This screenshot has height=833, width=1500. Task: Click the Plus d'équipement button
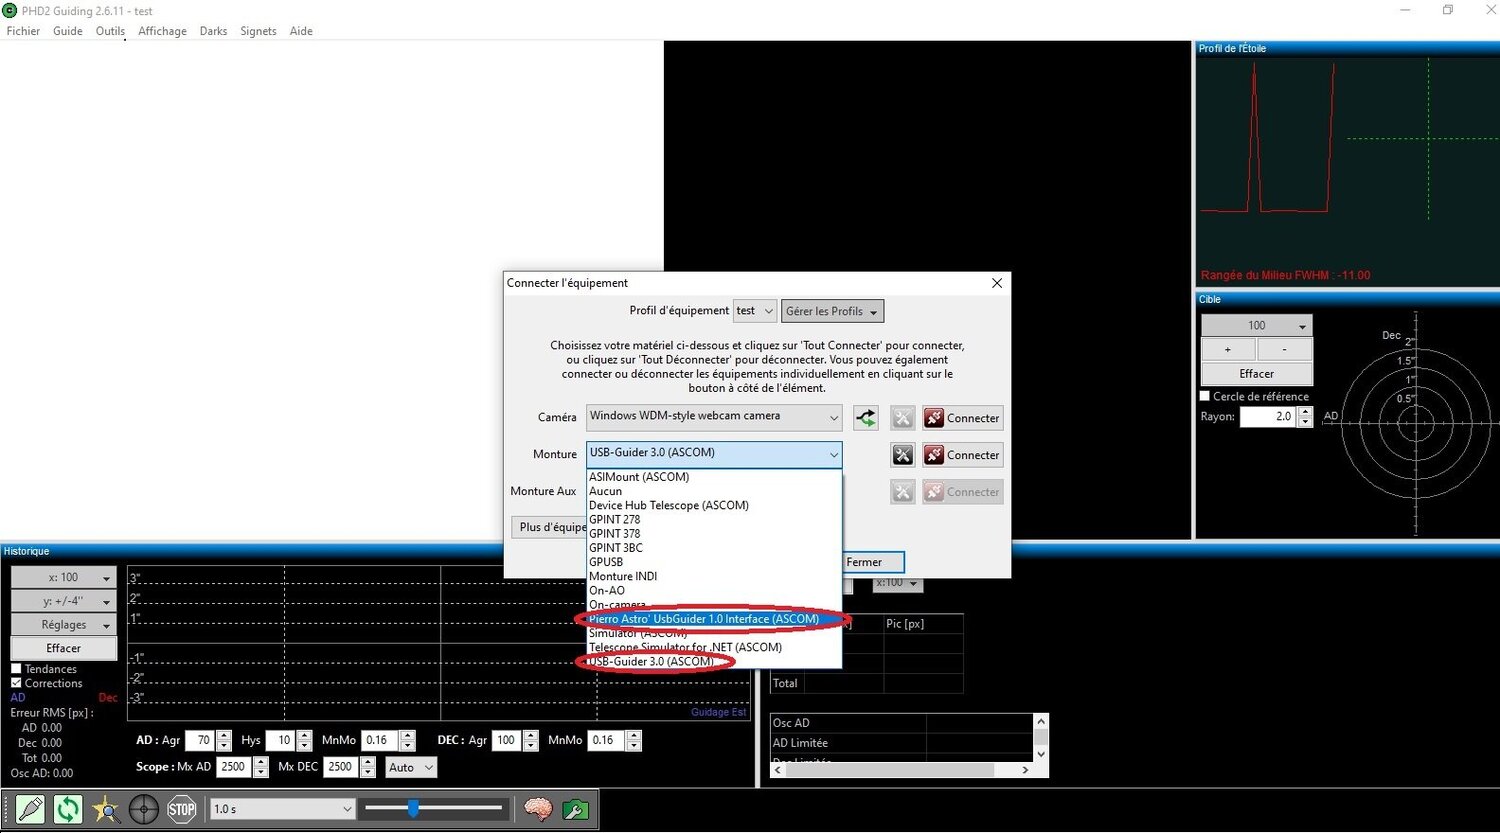pos(551,527)
